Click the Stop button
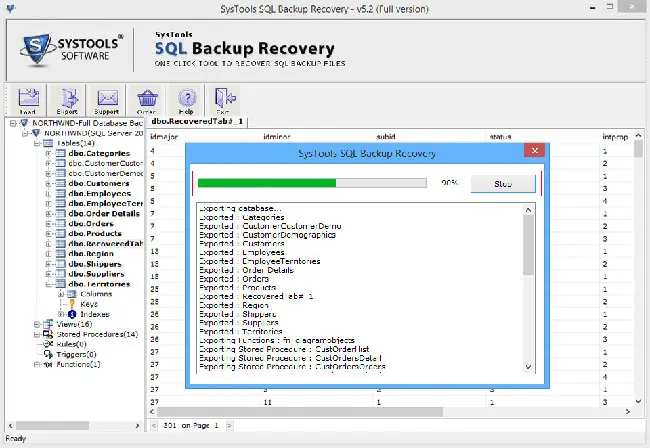Image resolution: width=650 pixels, height=448 pixels. [503, 184]
